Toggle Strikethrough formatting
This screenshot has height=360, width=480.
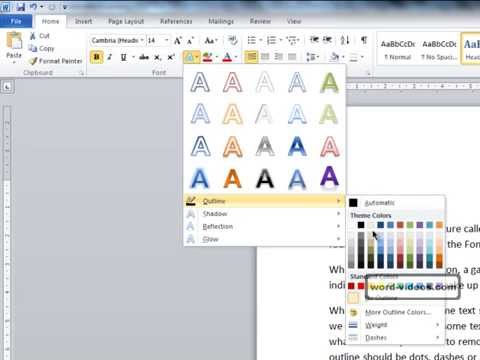pyautogui.click(x=144, y=57)
